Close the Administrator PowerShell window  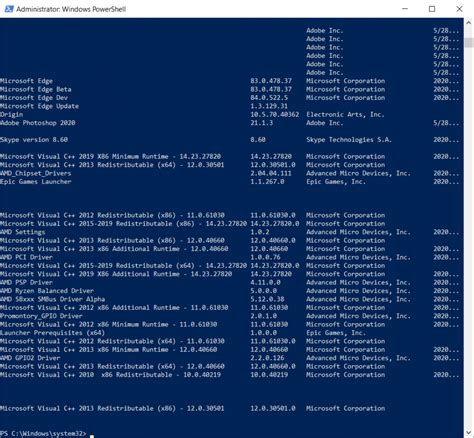point(459,9)
